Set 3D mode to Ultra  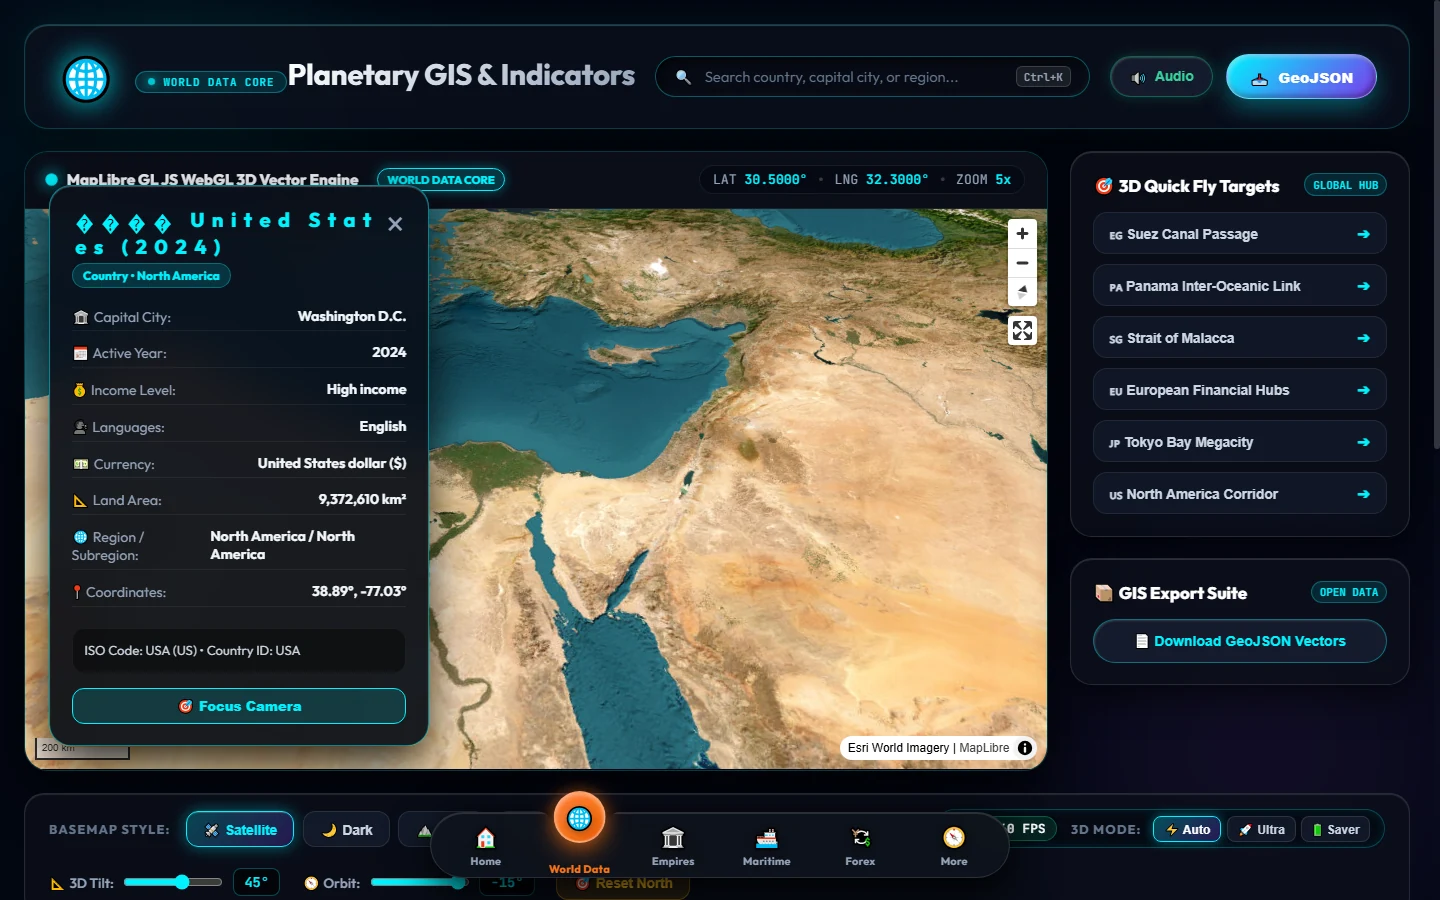coord(1261,830)
